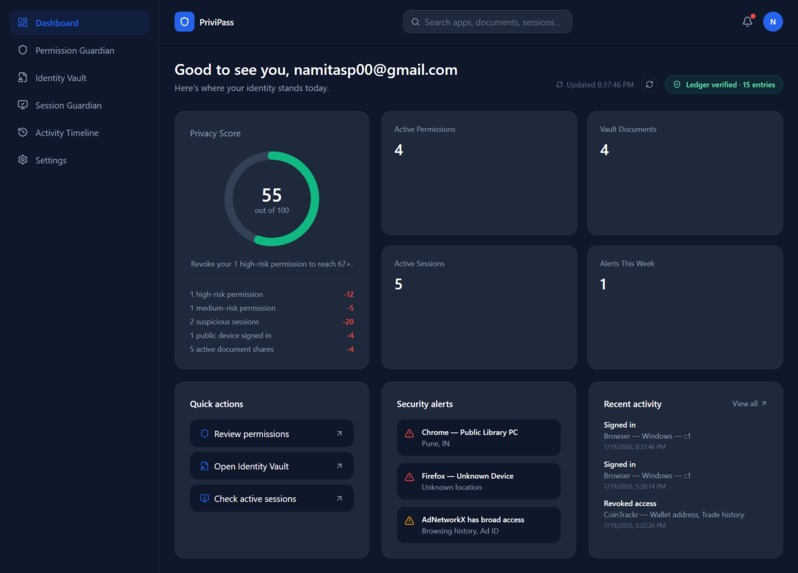Click the Ledger verified shield-check icon
Image resolution: width=798 pixels, height=573 pixels.
pyautogui.click(x=677, y=84)
